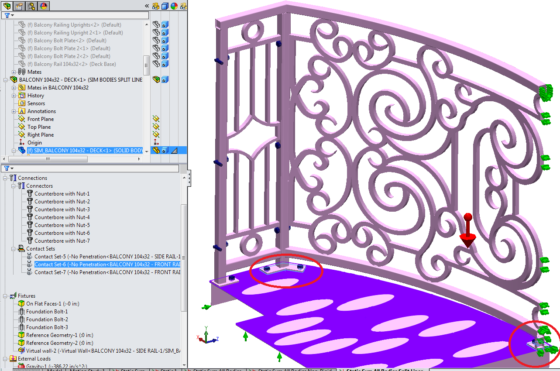Viewport: 560px width, 371px height.
Task: Select Right Plane in the tree
Action: click(40, 135)
